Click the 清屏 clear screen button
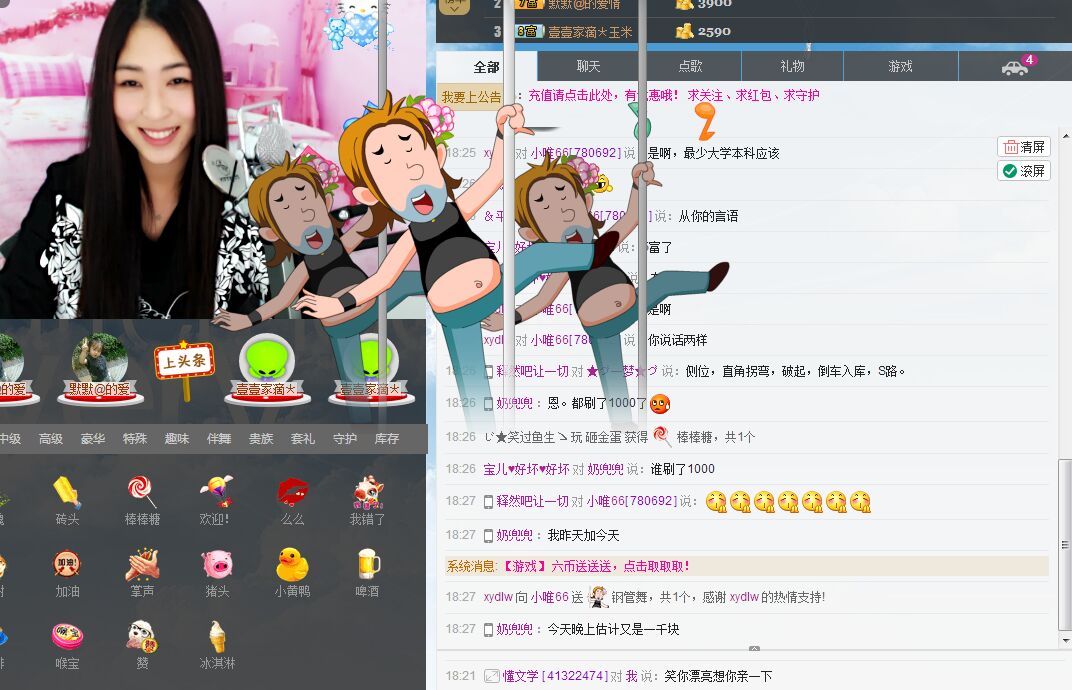Image resolution: width=1072 pixels, height=690 pixels. [1023, 147]
